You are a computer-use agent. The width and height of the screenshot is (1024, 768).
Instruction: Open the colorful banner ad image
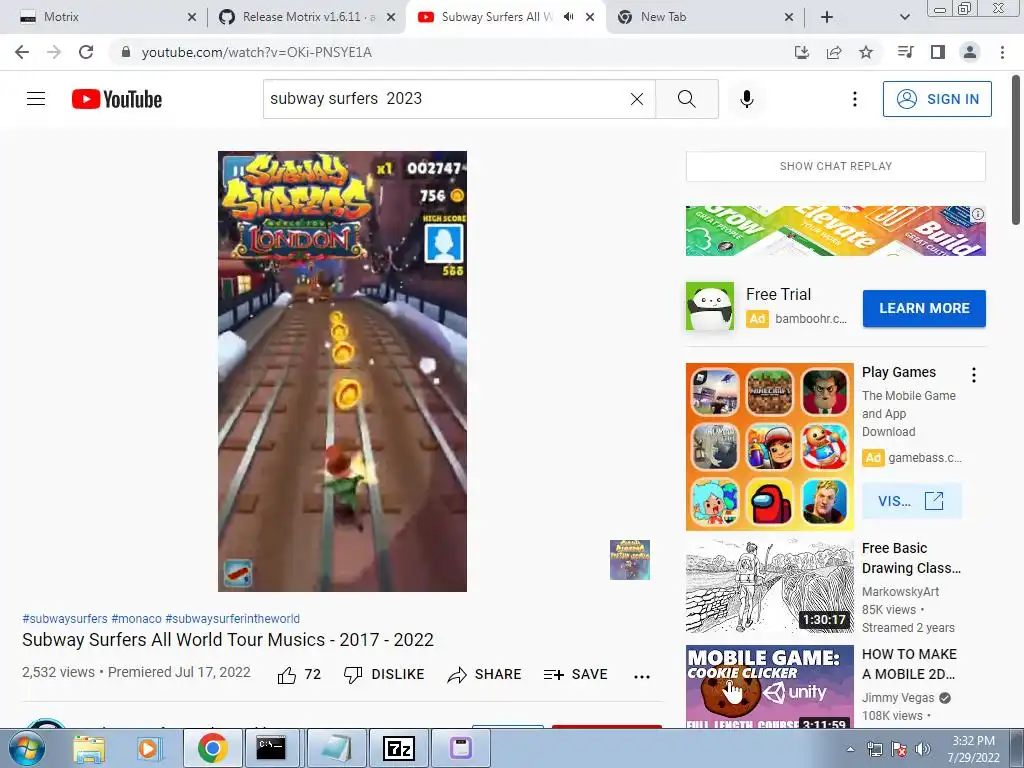coord(835,231)
